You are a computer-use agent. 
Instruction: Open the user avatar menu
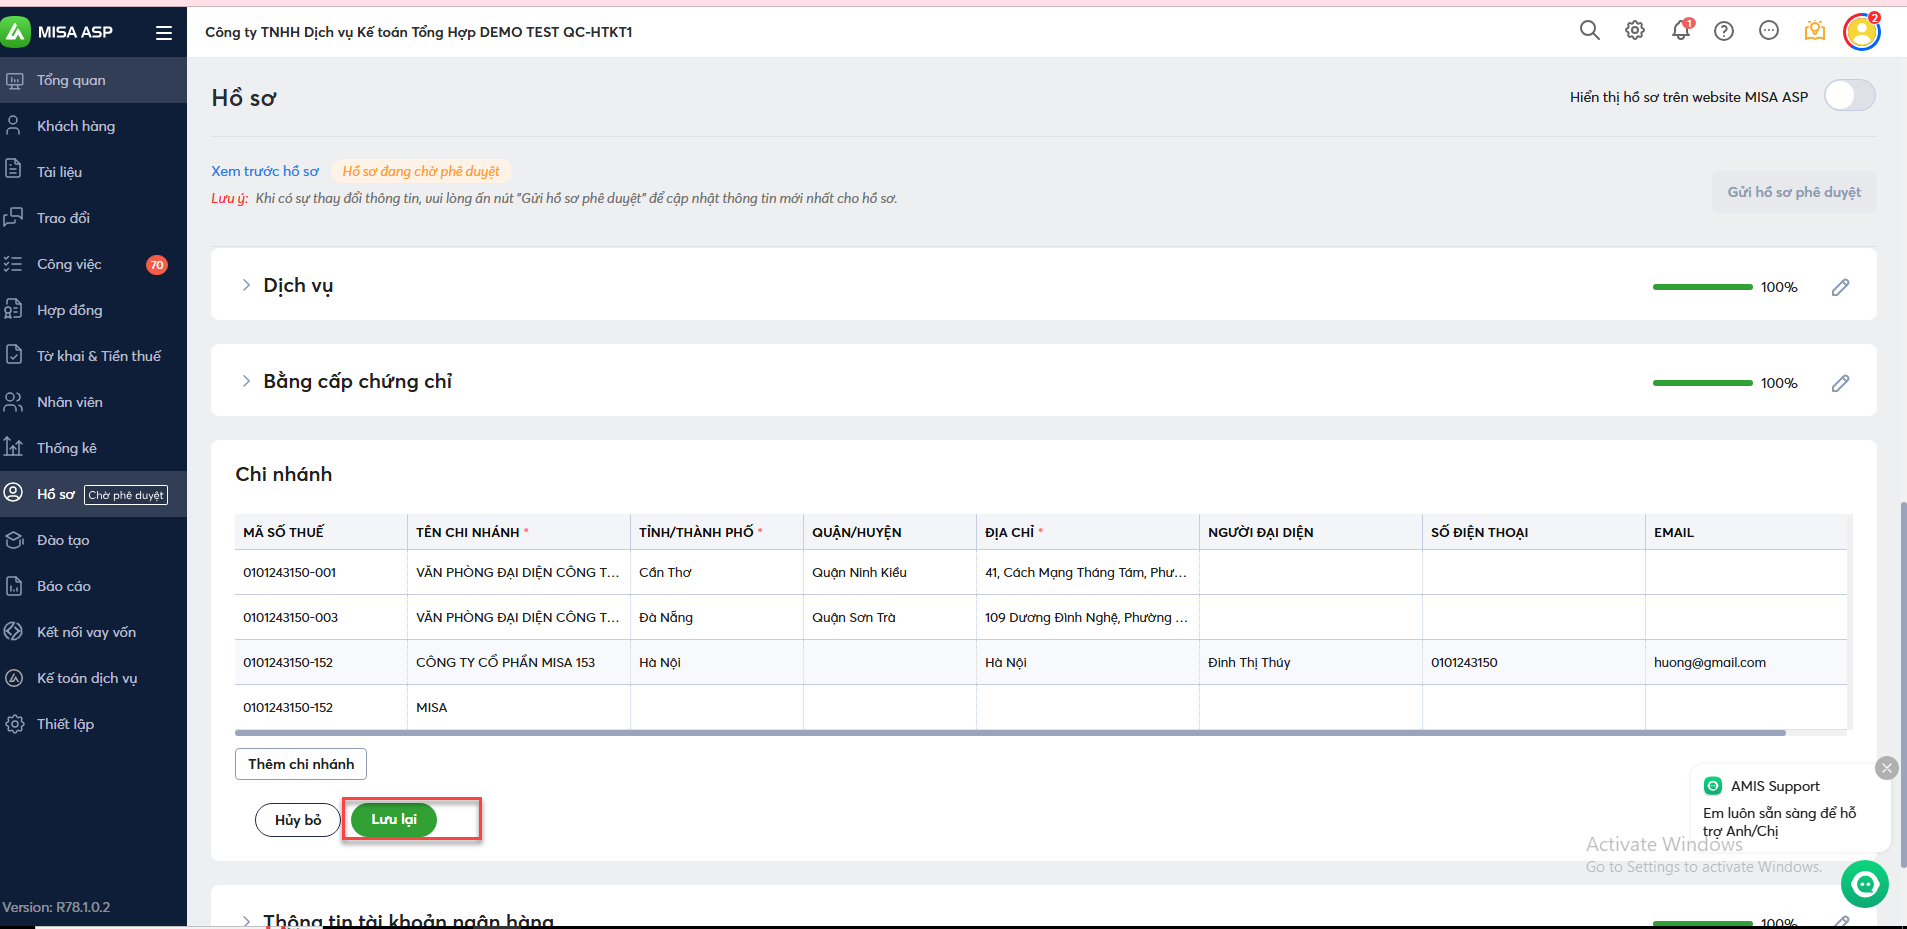click(1861, 32)
